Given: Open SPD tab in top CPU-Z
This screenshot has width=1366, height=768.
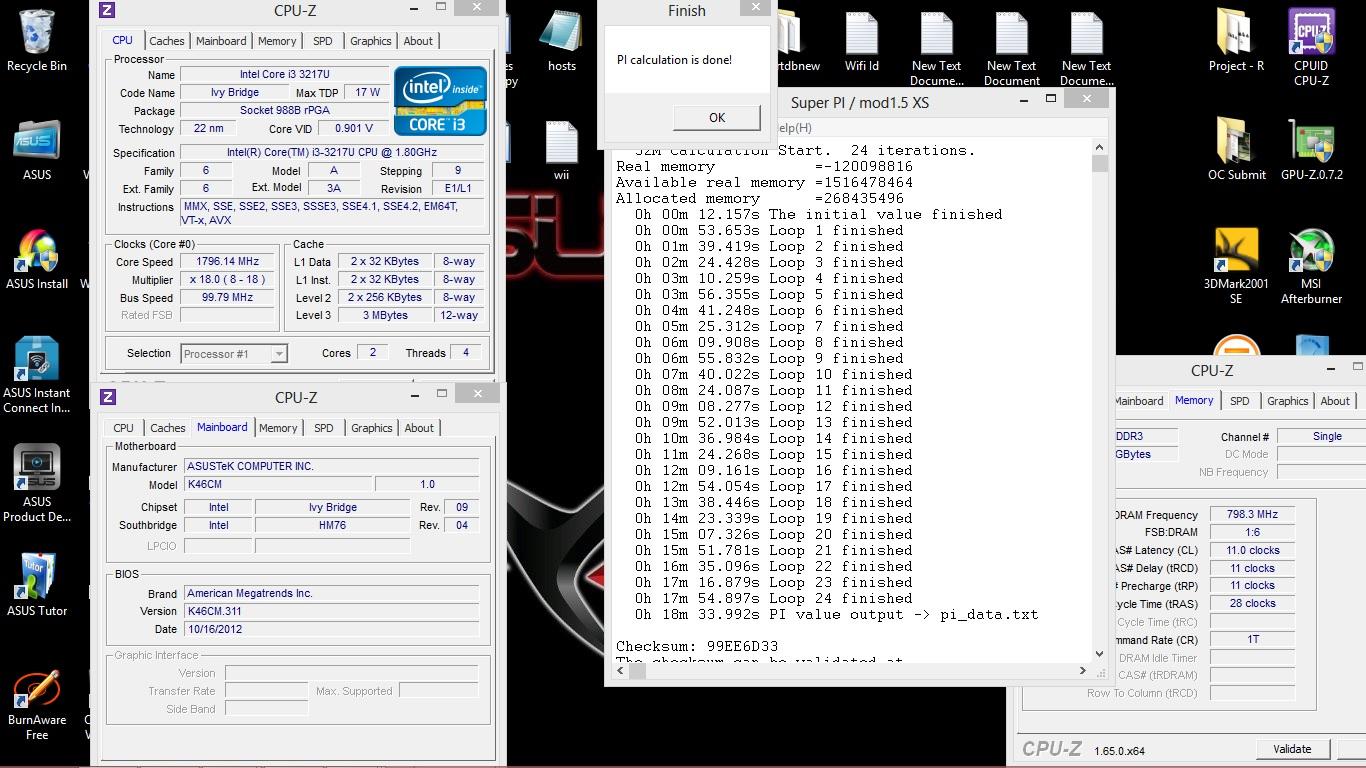Looking at the screenshot, I should [322, 41].
